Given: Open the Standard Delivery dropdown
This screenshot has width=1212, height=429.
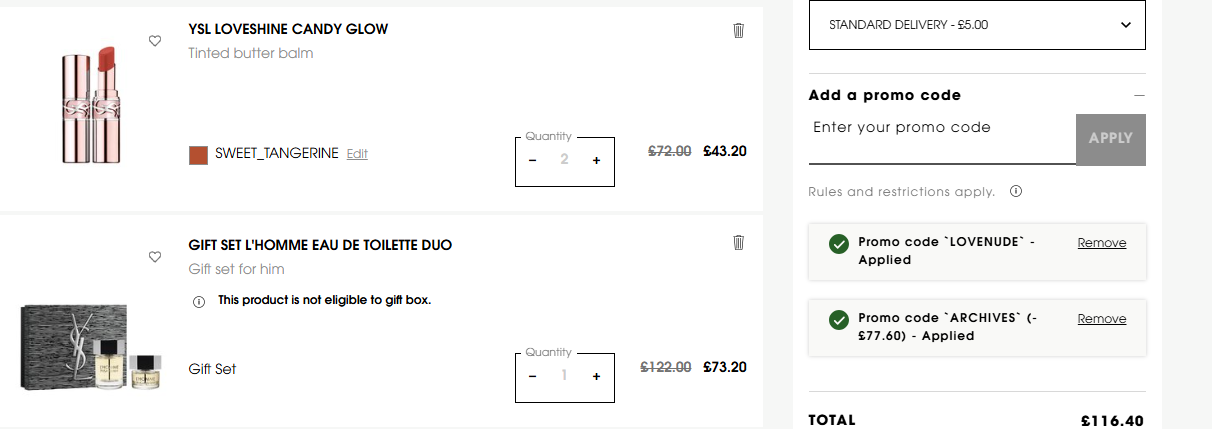Looking at the screenshot, I should point(976,25).
